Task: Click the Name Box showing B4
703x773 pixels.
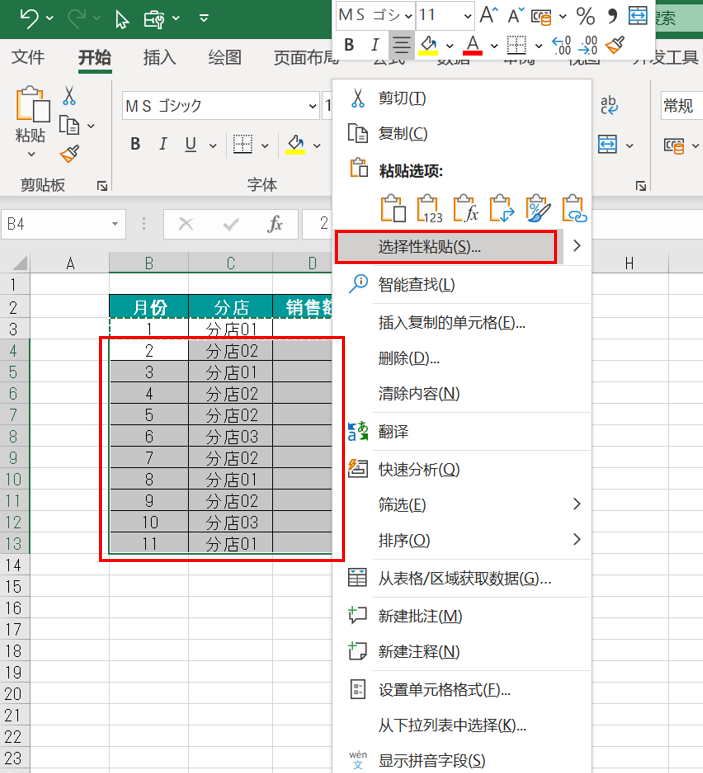Action: (x=63, y=224)
